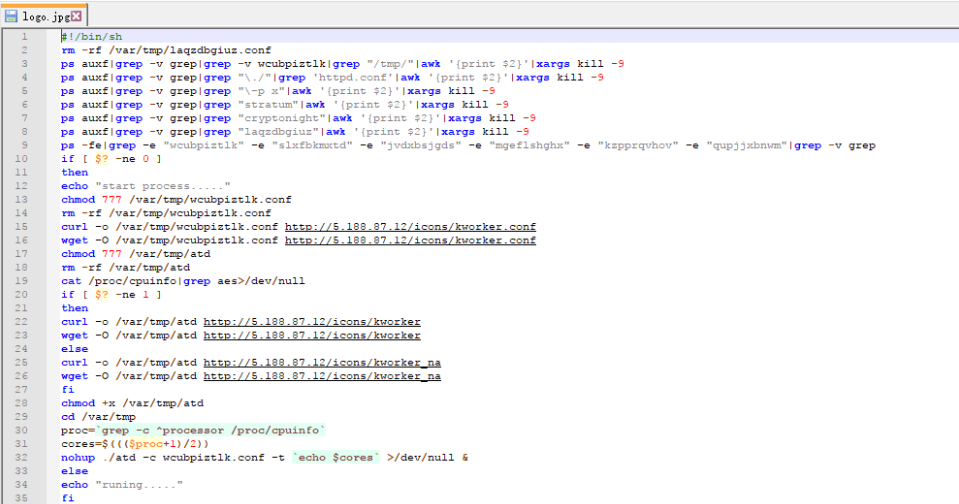Click the "laqzdbgiuz" string on line 8
Screen dimensions: 959x504
[278, 132]
